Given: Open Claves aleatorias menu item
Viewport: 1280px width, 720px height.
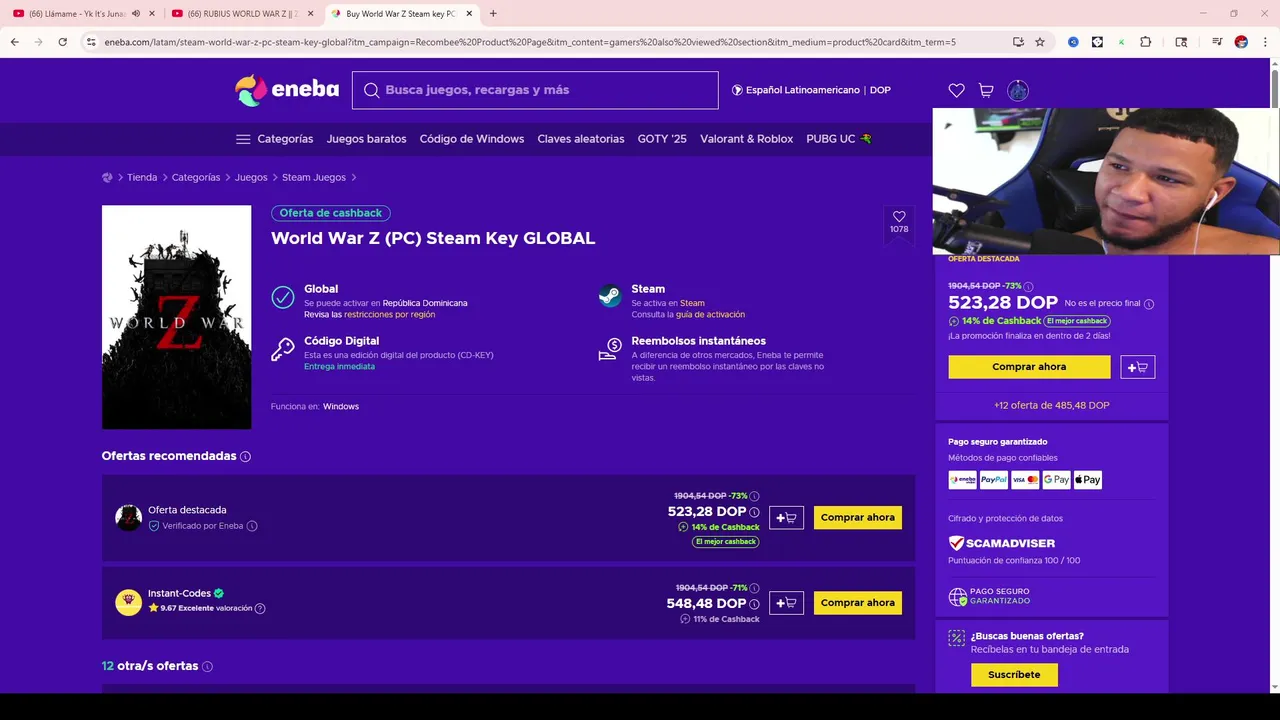Looking at the screenshot, I should 581,139.
